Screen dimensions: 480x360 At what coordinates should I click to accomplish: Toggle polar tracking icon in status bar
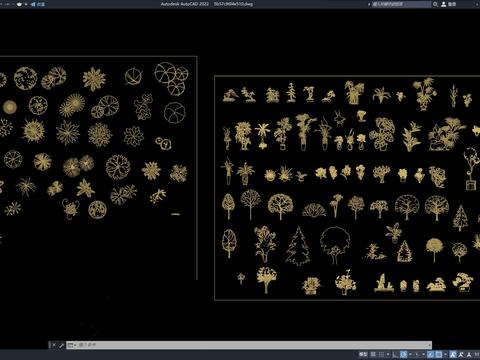pyautogui.click(x=403, y=354)
